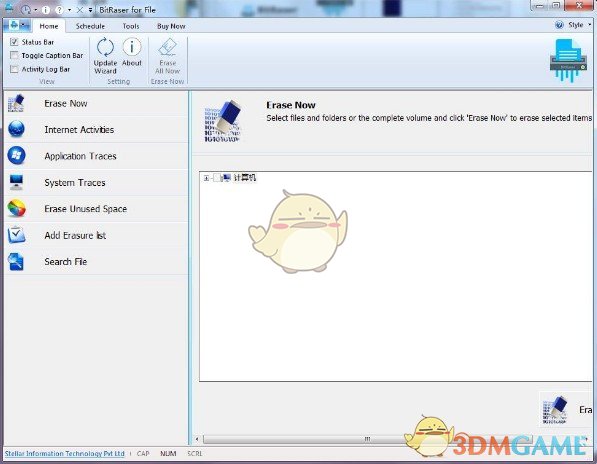Click the NUM indicator in status bar

pyautogui.click(x=168, y=453)
